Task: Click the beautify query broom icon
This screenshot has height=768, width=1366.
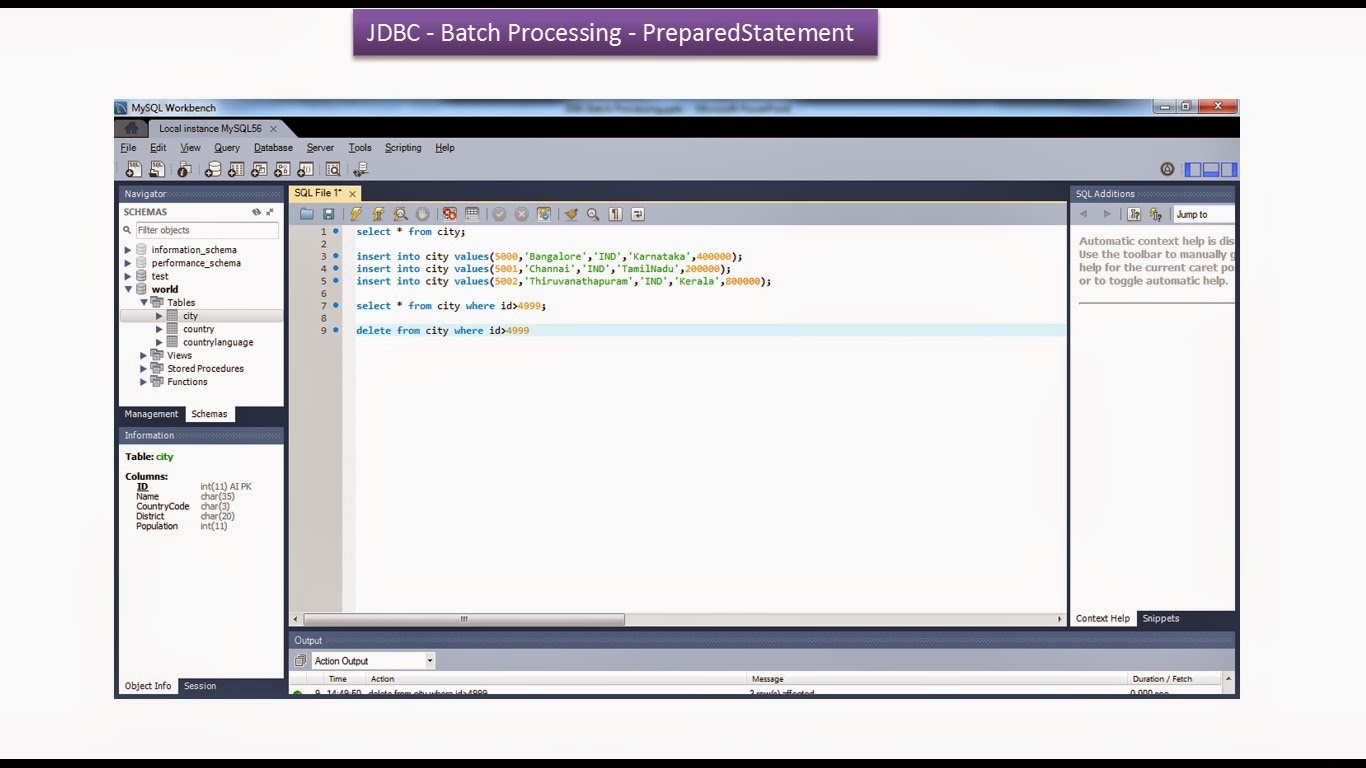Action: 571,214
